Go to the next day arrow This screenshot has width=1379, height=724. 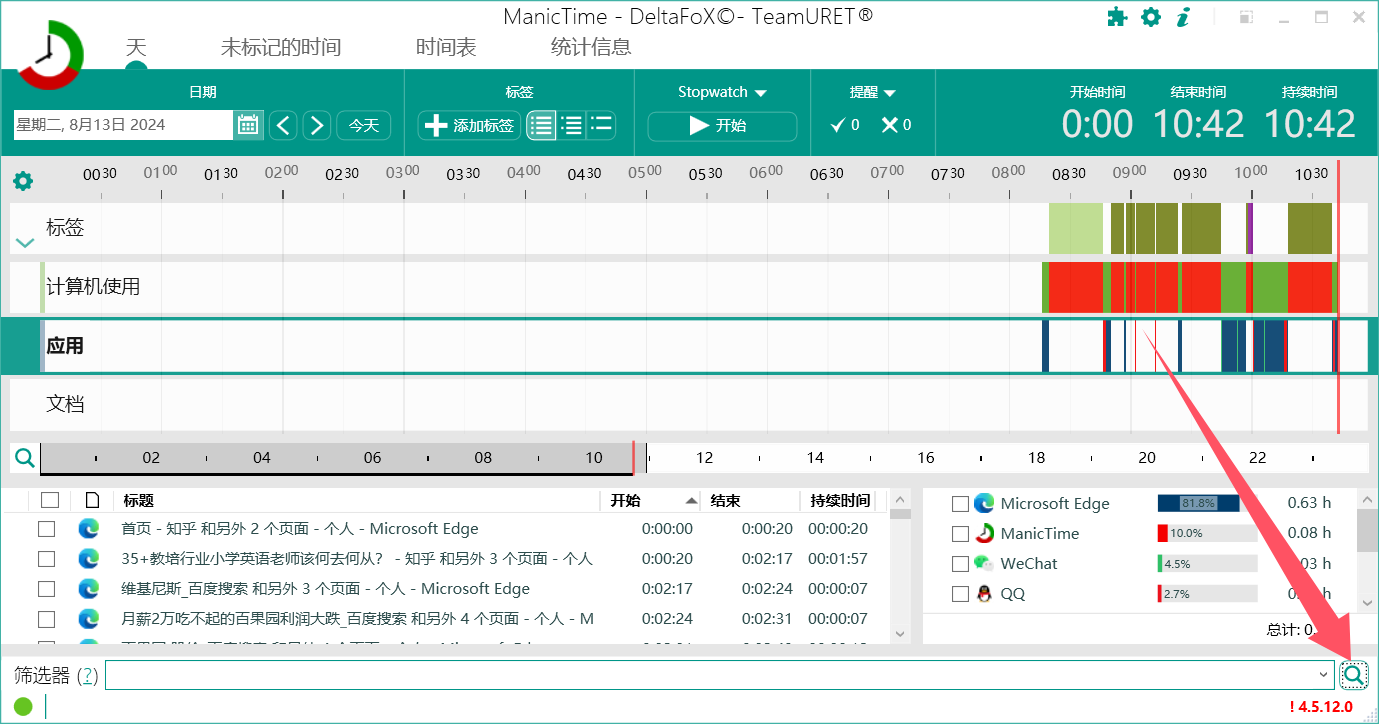click(x=317, y=125)
